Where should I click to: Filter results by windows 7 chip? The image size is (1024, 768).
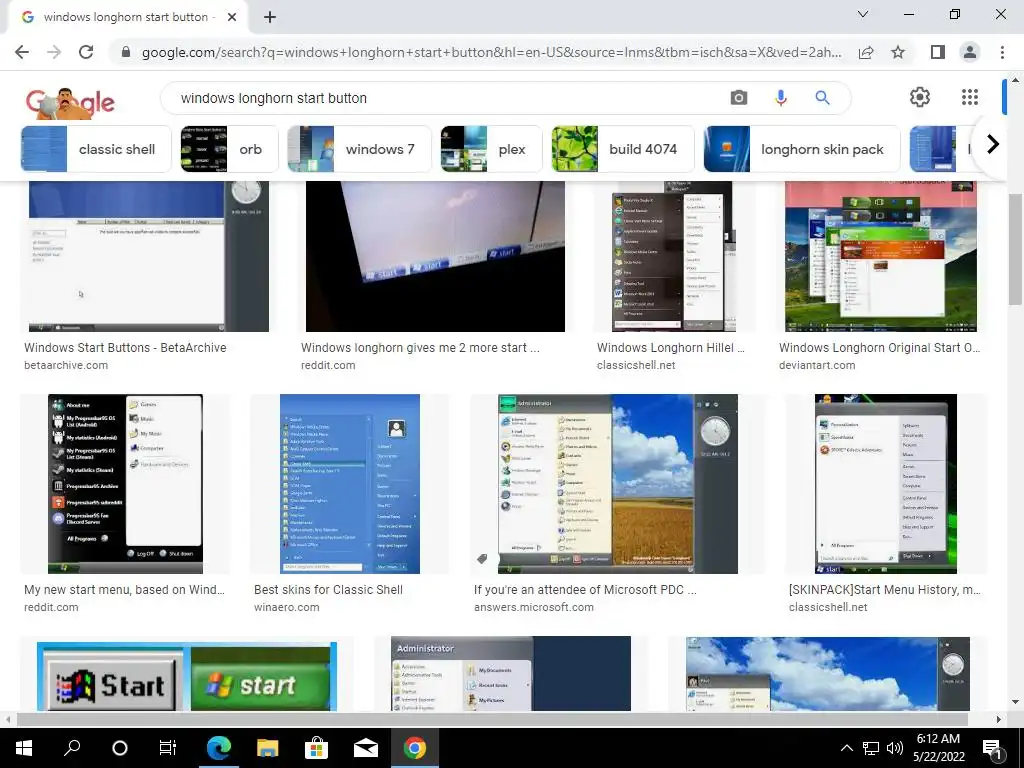(x=359, y=149)
